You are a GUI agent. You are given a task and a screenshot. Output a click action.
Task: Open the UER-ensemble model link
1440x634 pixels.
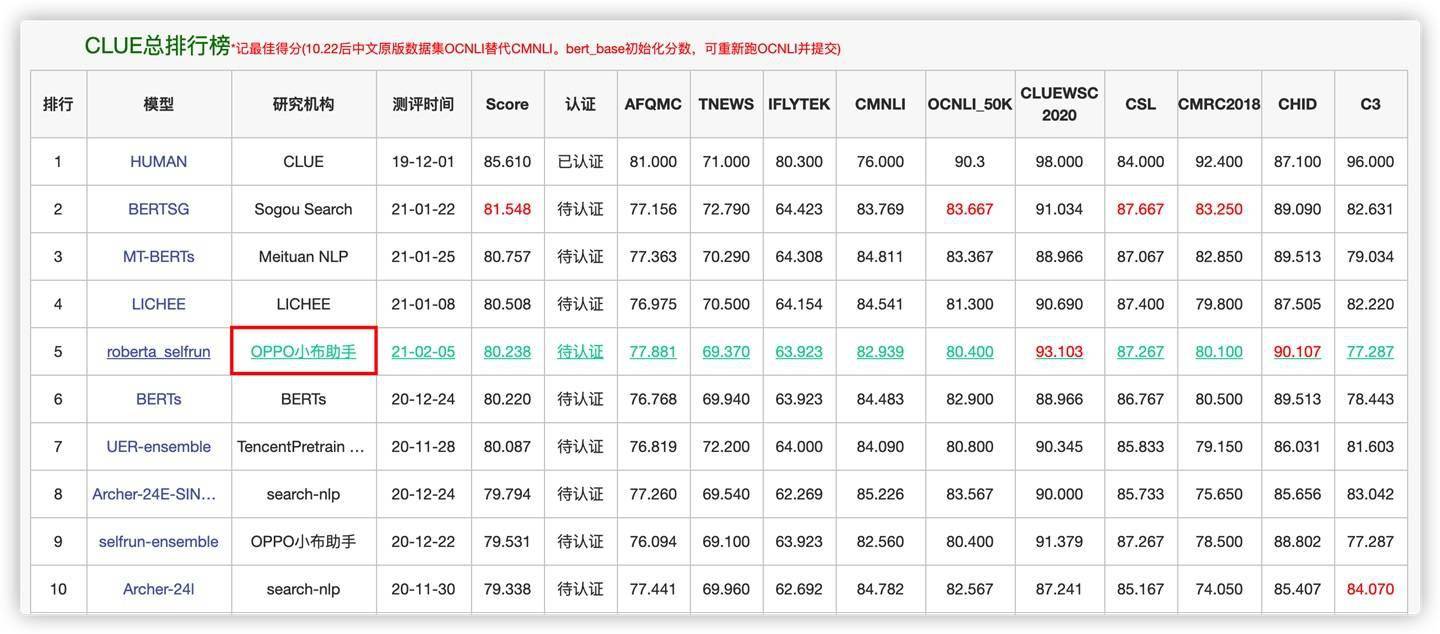coord(157,444)
